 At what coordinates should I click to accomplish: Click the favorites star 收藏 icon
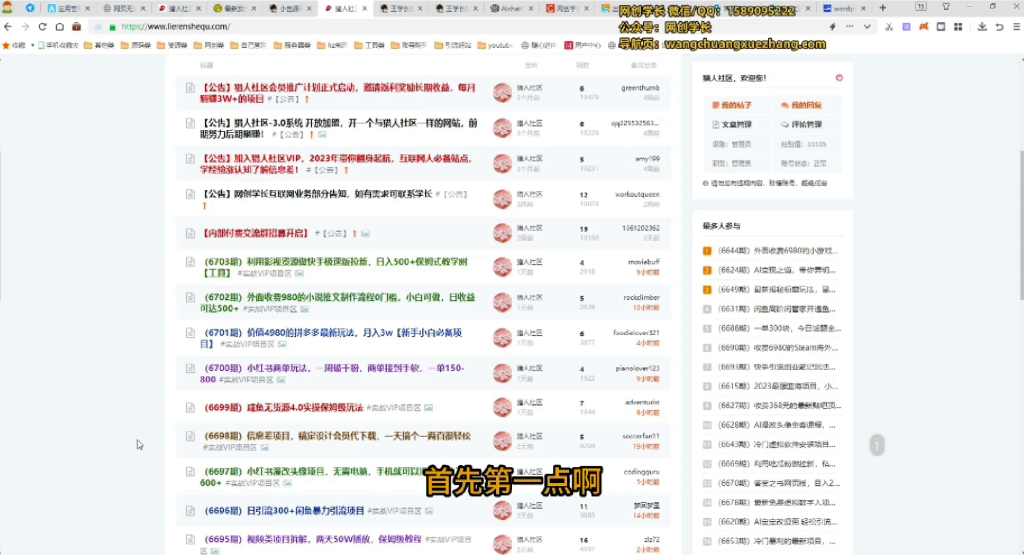[13, 45]
